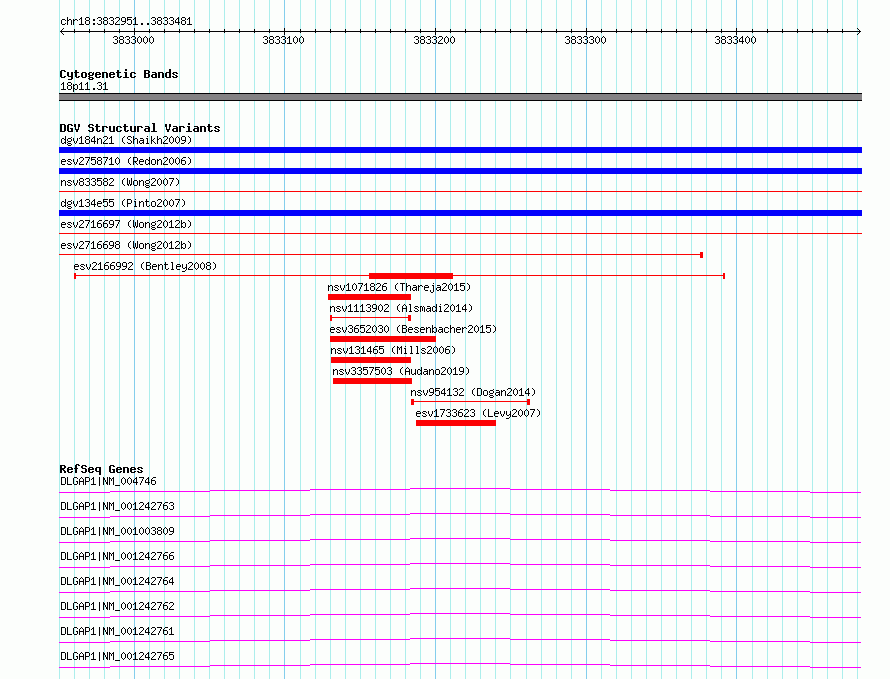Click the thin red span under nsv954132
The height and width of the screenshot is (679, 890).
(471, 402)
